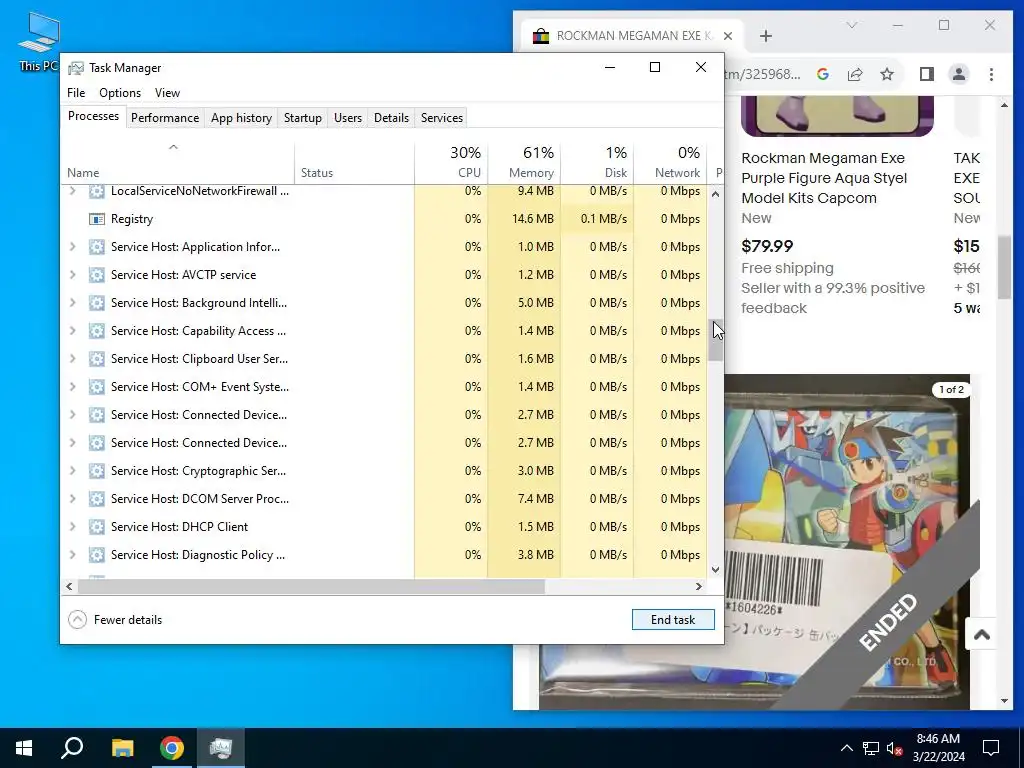Click the muted volume tray icon
Viewport: 1024px width, 768px height.
click(x=895, y=748)
